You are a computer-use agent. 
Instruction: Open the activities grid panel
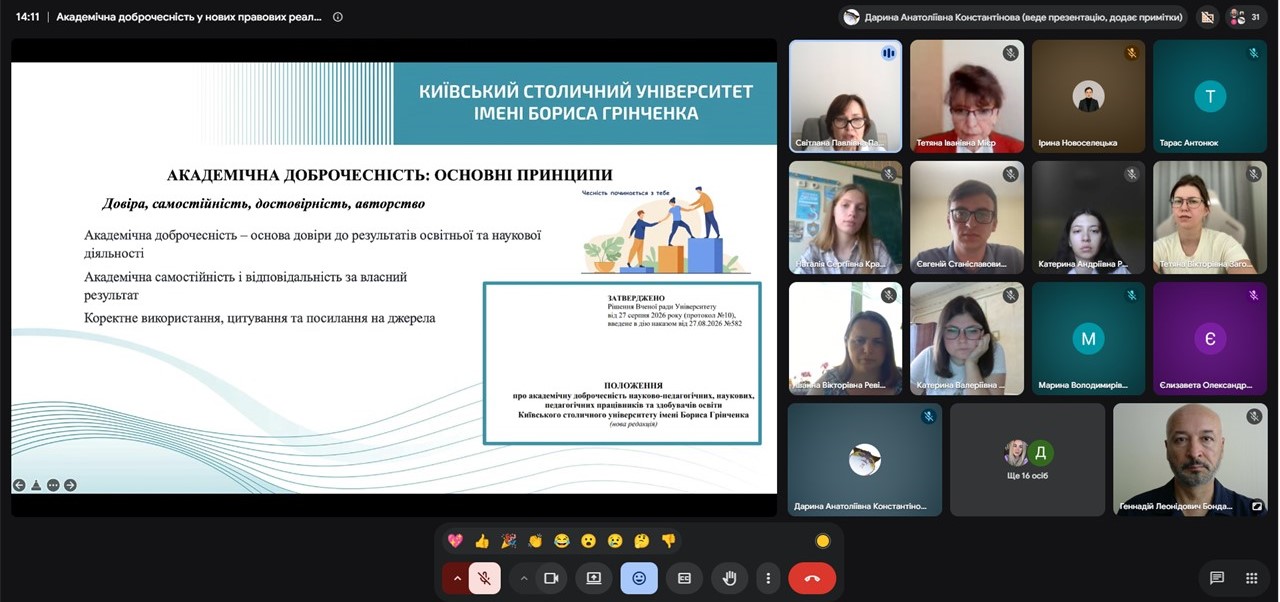(1251, 578)
